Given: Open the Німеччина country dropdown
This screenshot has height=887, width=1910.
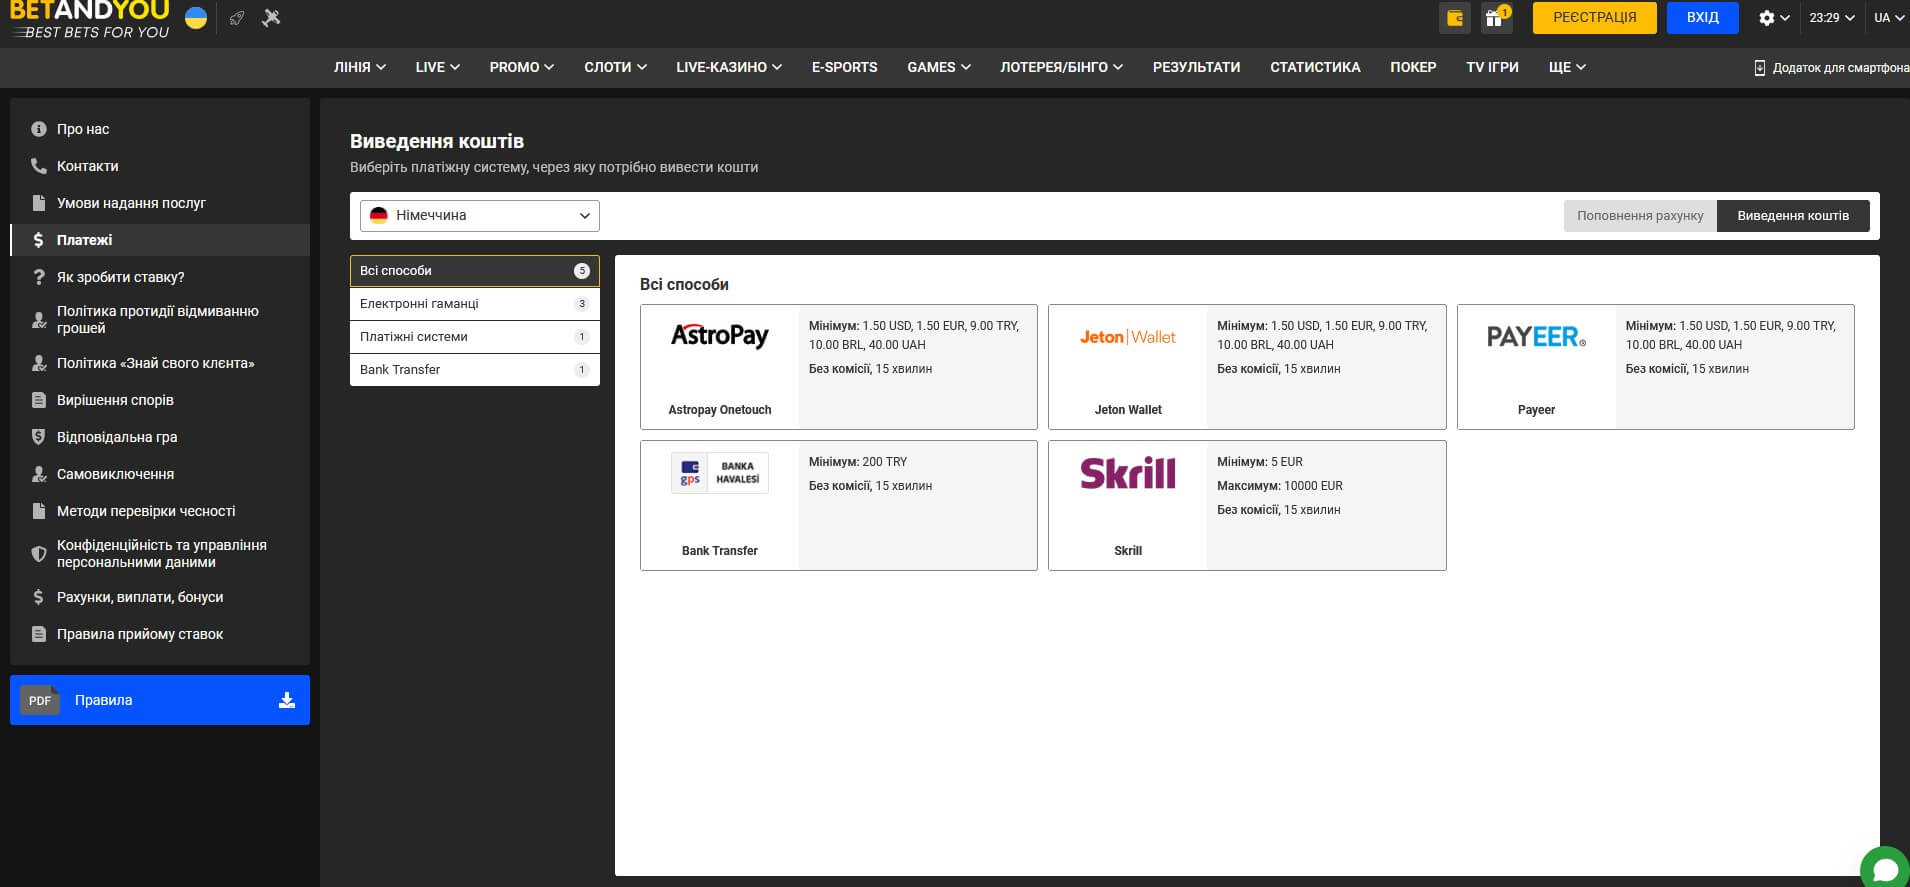Looking at the screenshot, I should [x=480, y=216].
